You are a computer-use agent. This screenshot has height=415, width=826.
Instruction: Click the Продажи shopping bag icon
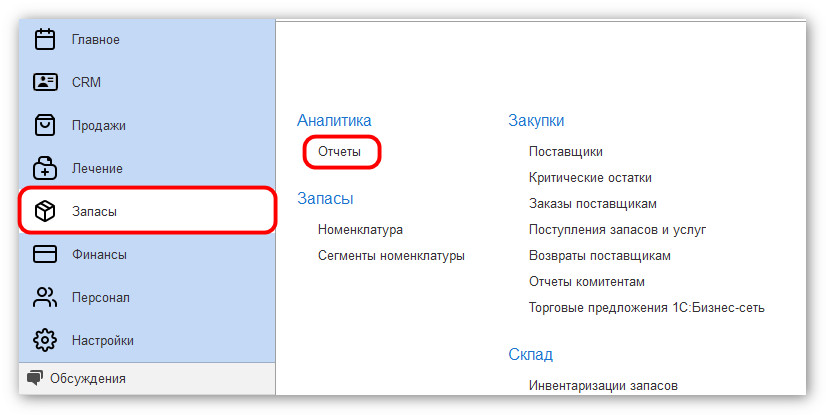pos(45,125)
